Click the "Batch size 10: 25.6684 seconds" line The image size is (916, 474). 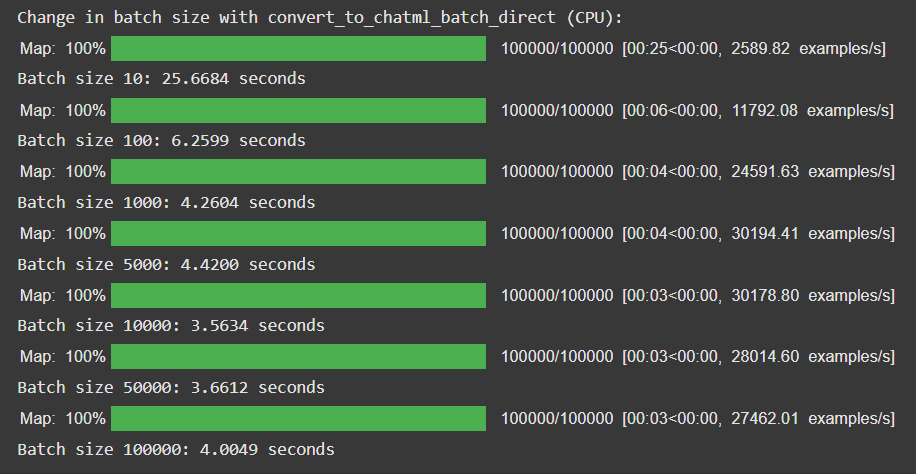tap(161, 78)
